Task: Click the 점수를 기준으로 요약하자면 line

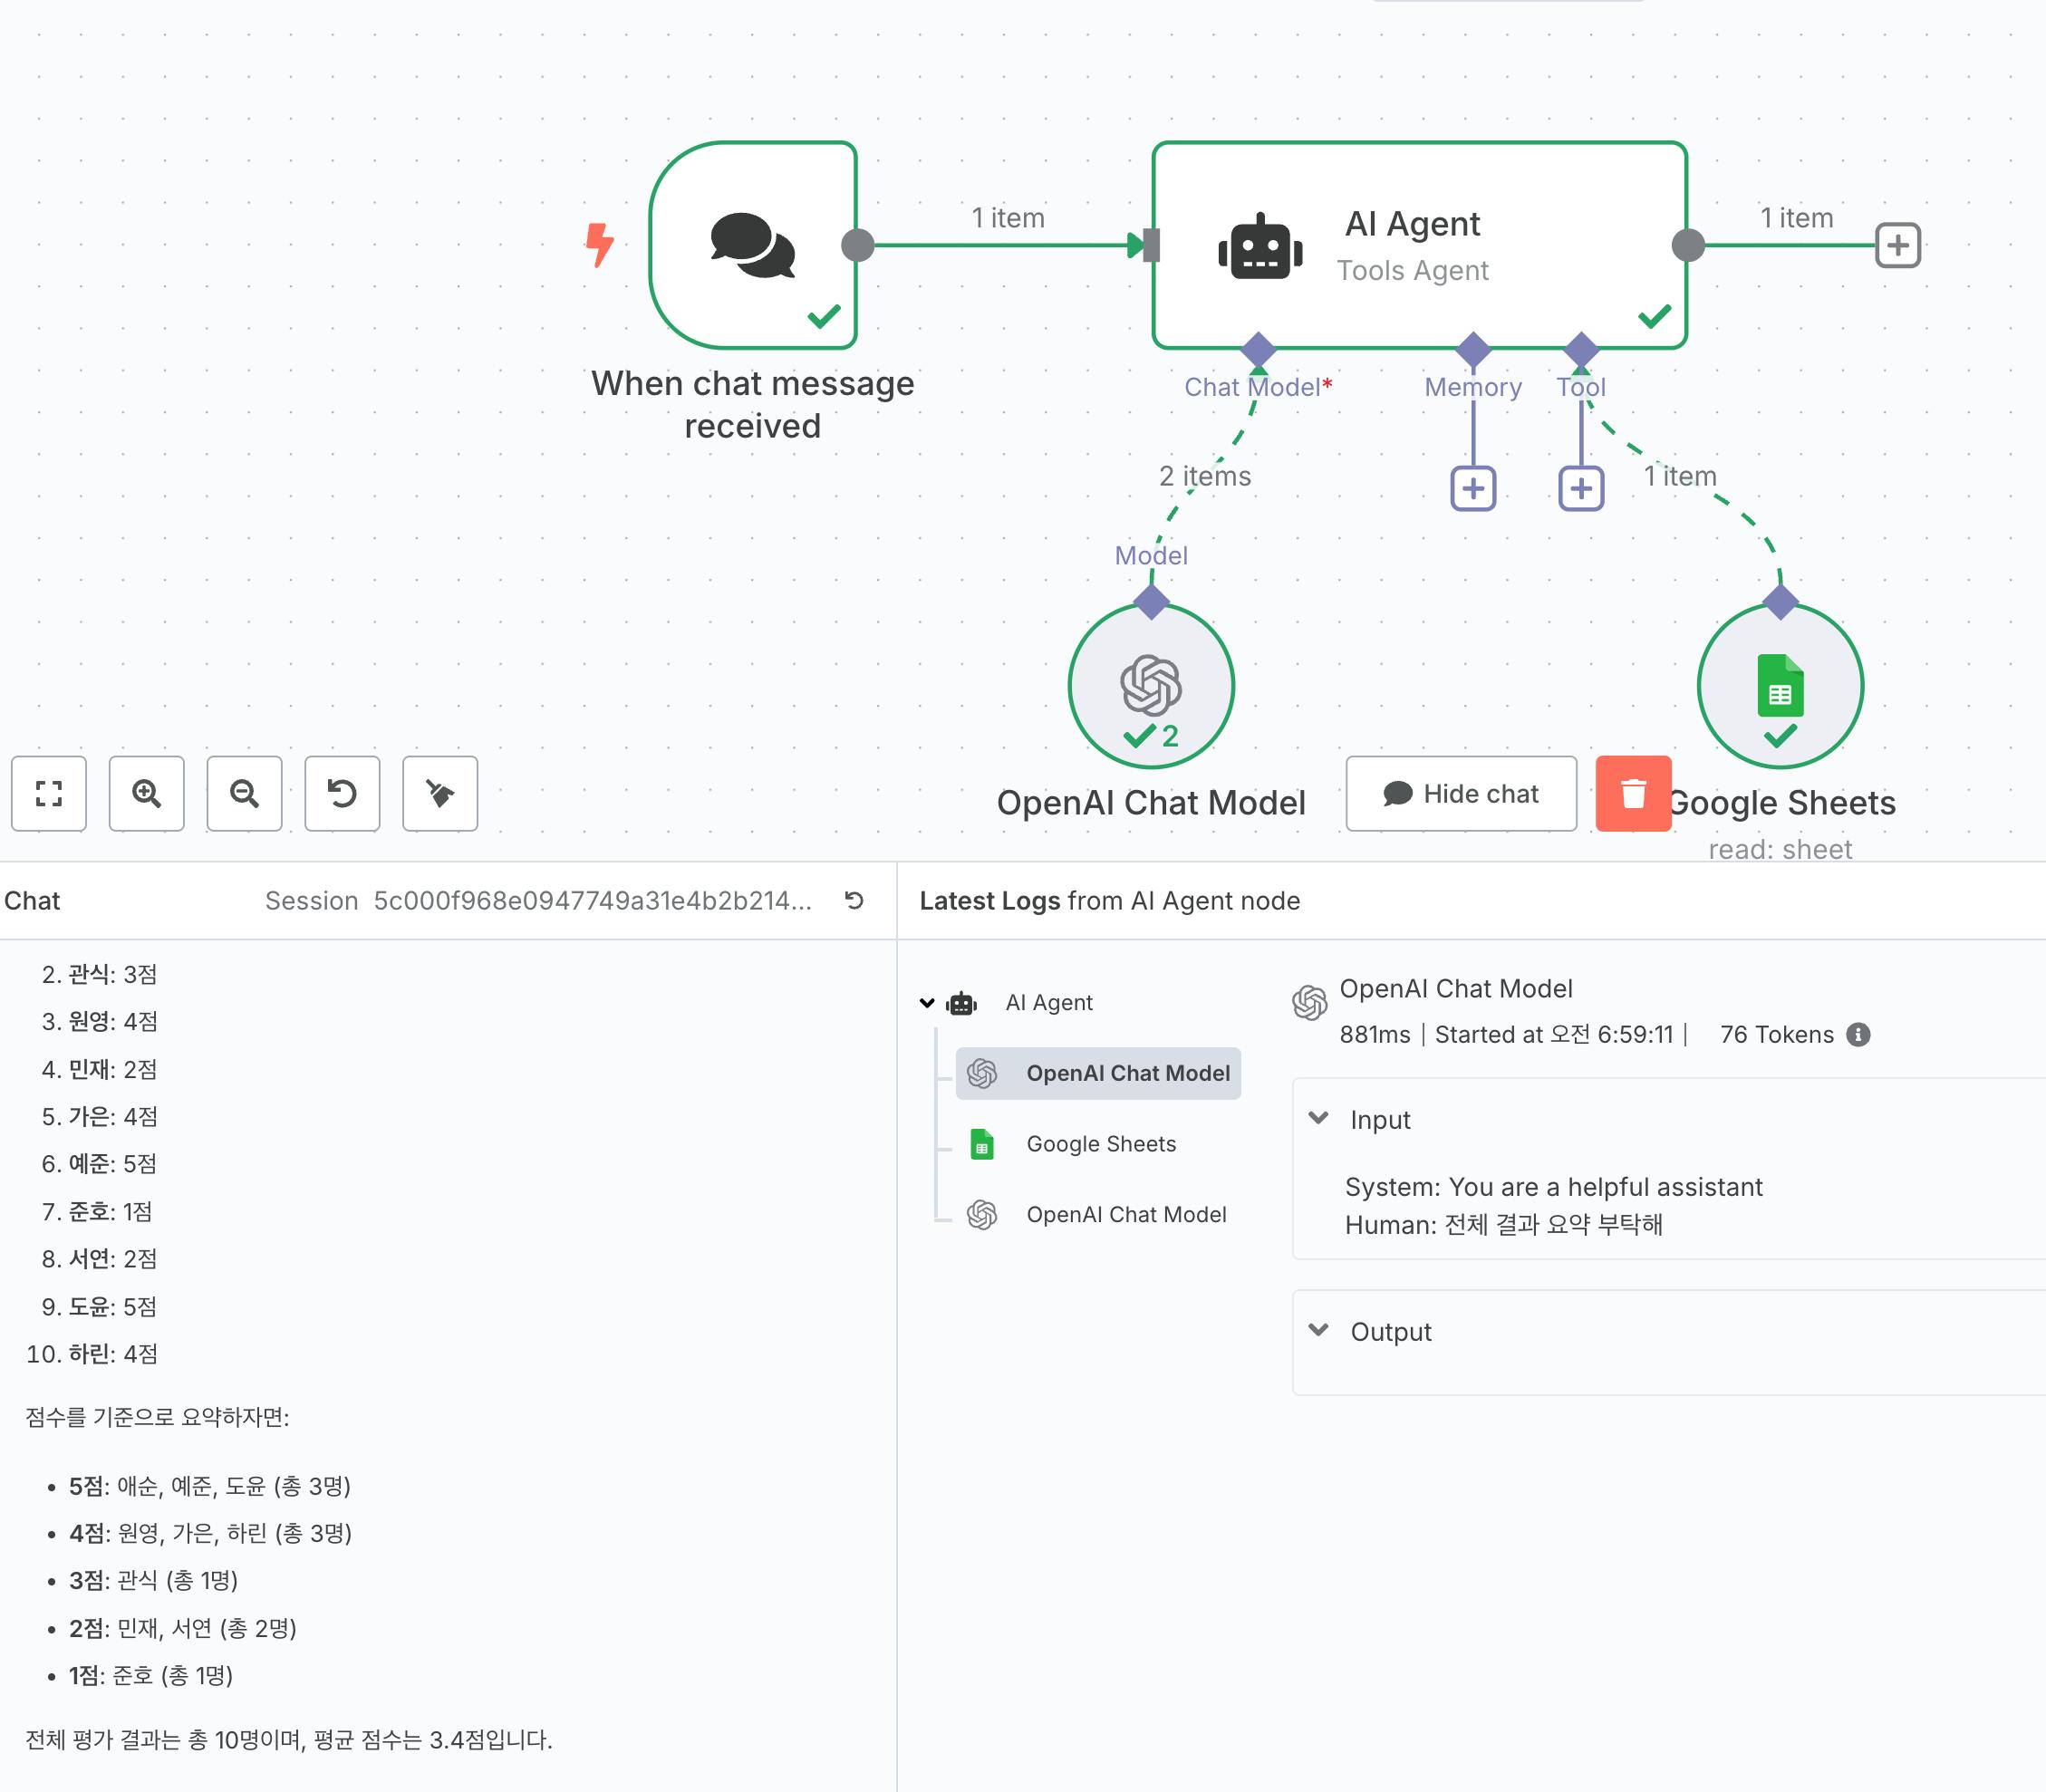Action: (157, 1417)
